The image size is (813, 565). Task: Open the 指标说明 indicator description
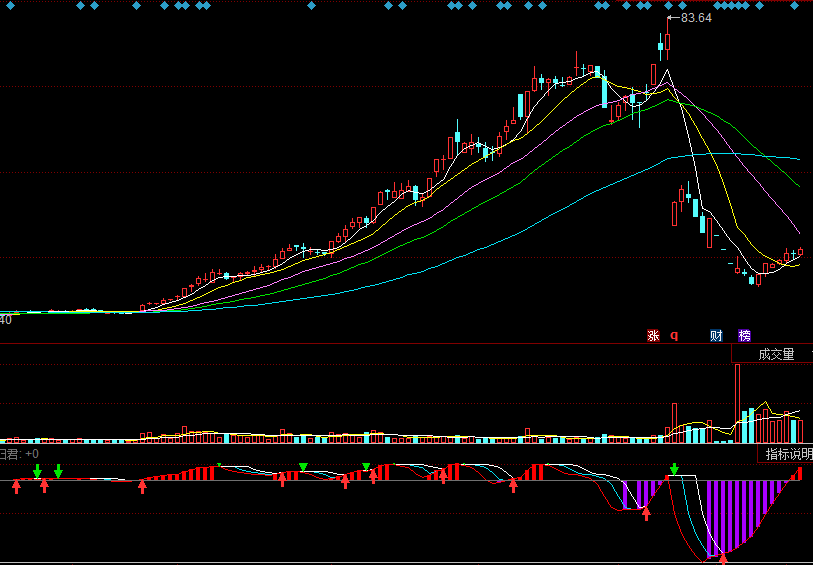pos(788,454)
